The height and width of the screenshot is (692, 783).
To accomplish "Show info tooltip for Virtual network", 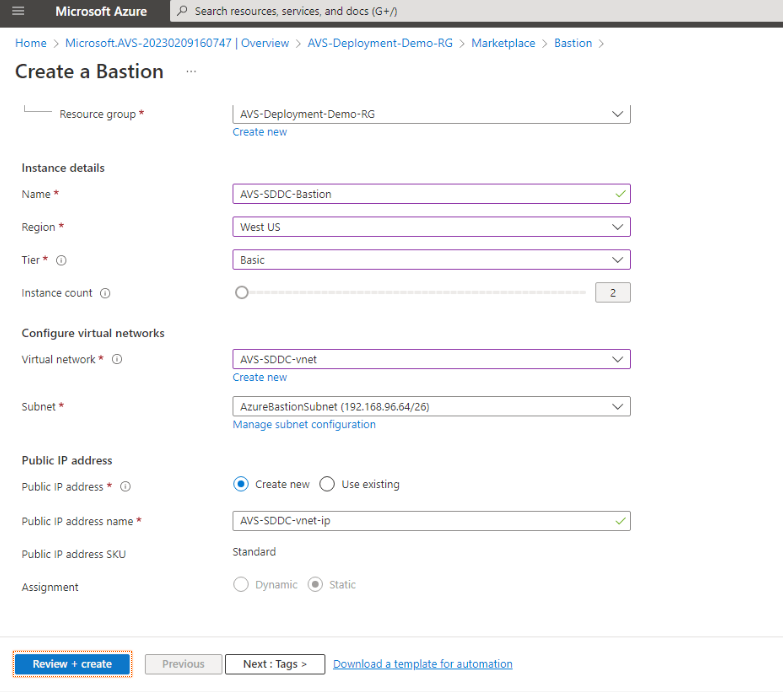I will pyautogui.click(x=117, y=359).
